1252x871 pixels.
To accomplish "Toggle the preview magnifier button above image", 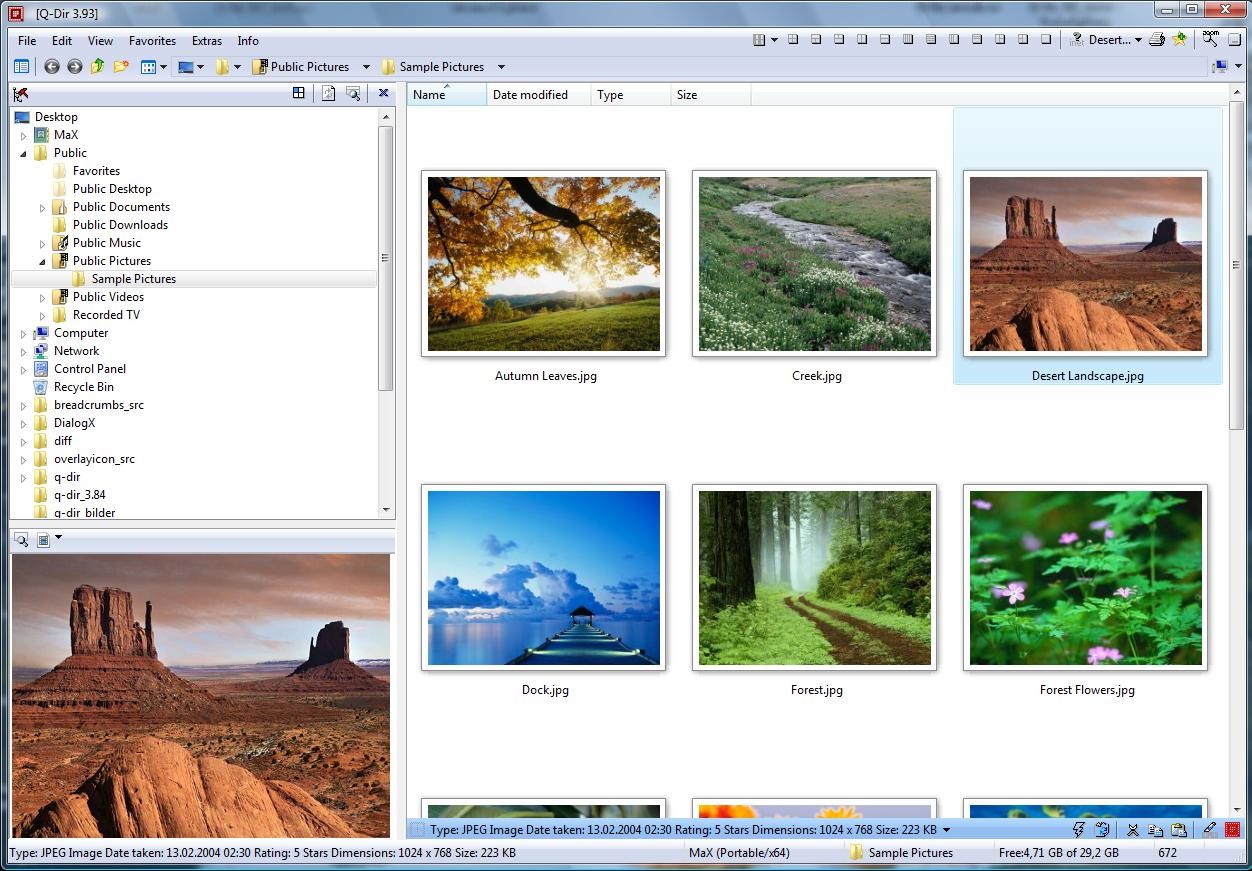I will point(21,540).
